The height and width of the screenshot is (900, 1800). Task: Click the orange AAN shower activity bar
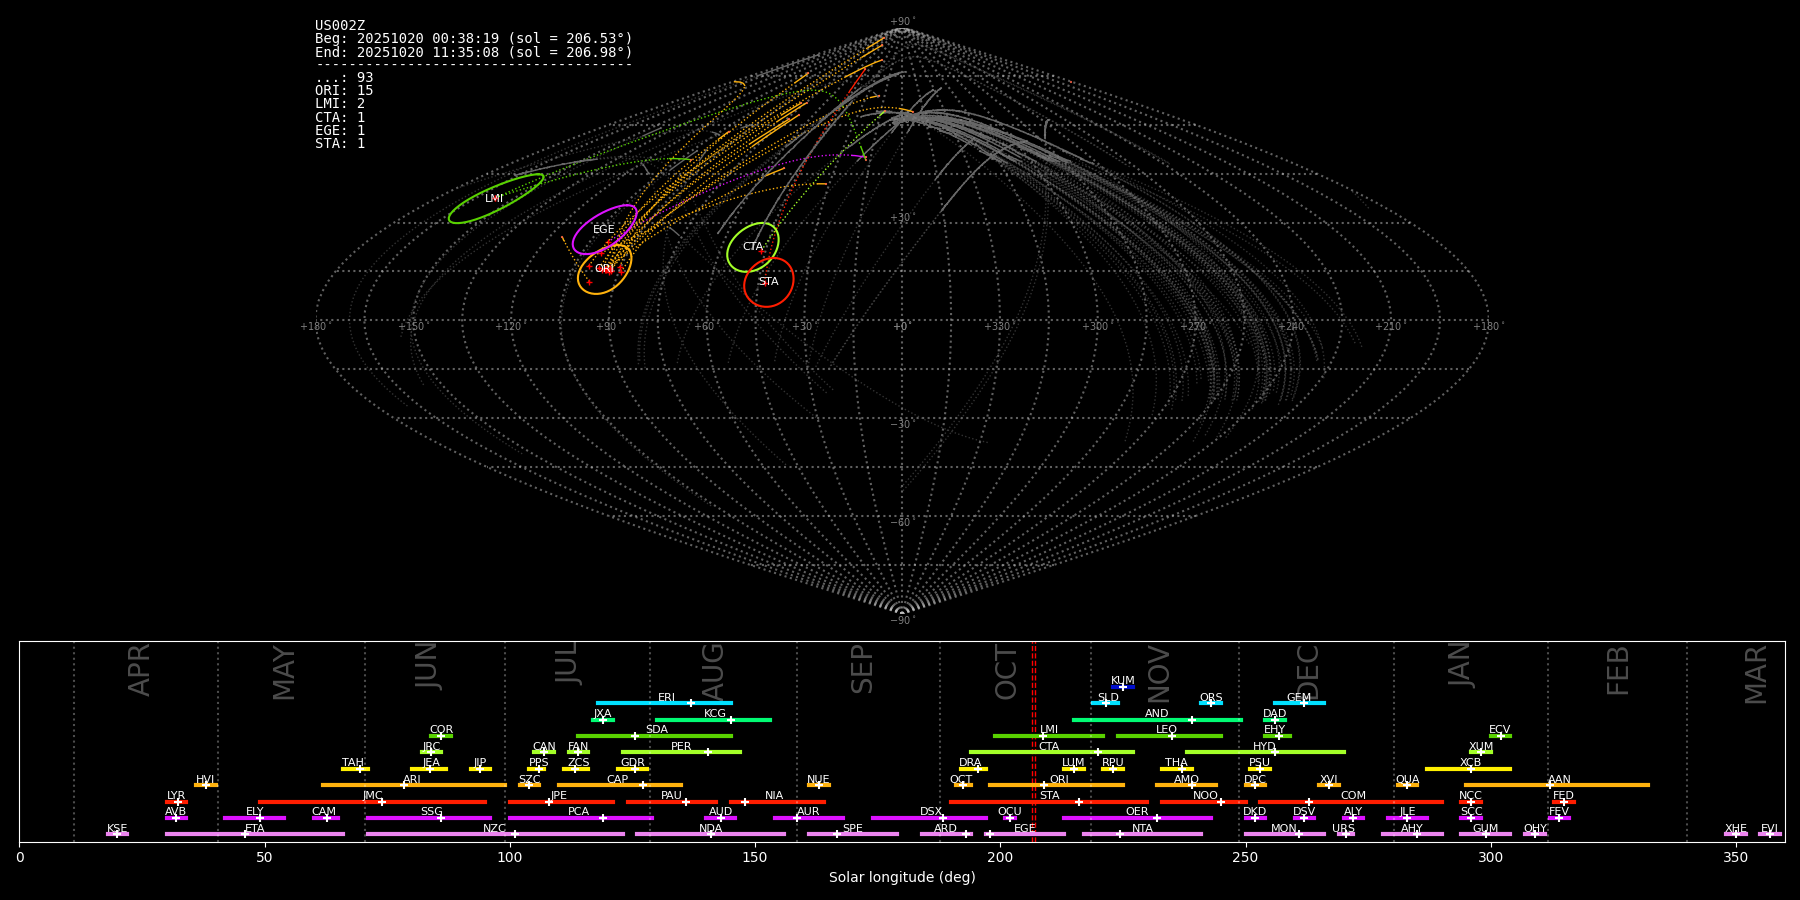click(x=1600, y=785)
